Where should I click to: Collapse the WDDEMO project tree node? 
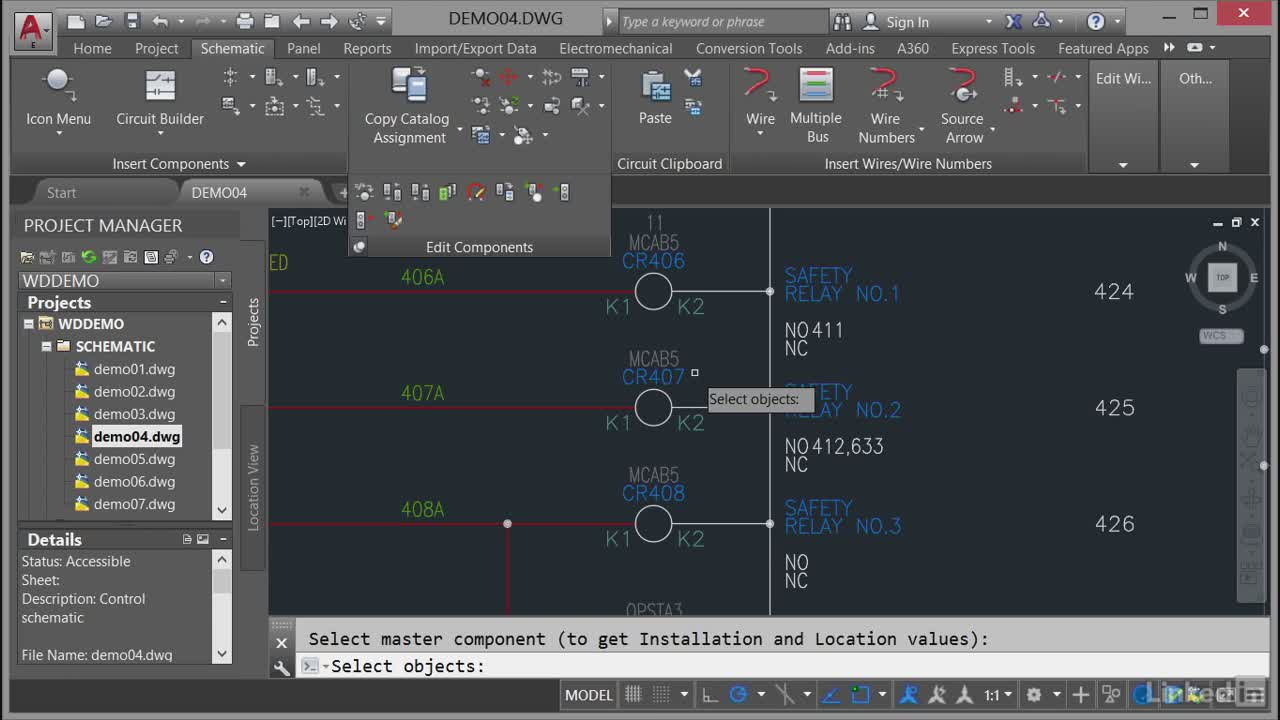click(x=29, y=324)
